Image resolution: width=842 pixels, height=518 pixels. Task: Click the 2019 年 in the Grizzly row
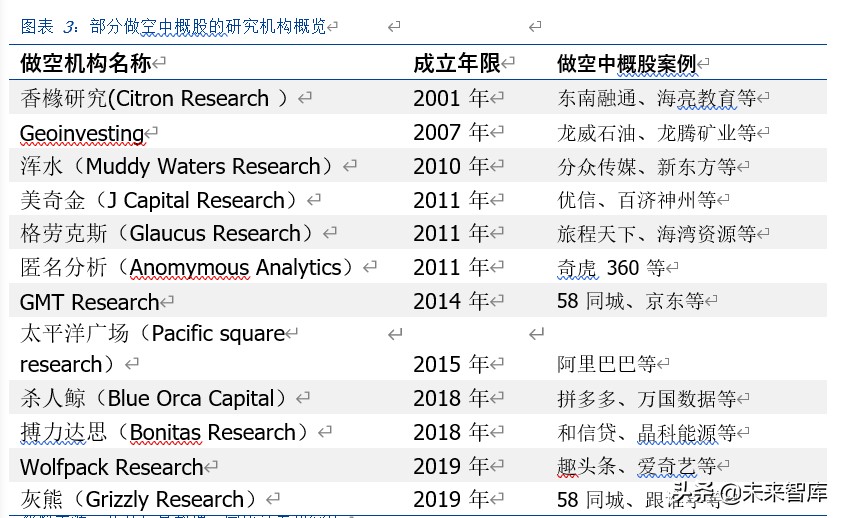point(451,500)
